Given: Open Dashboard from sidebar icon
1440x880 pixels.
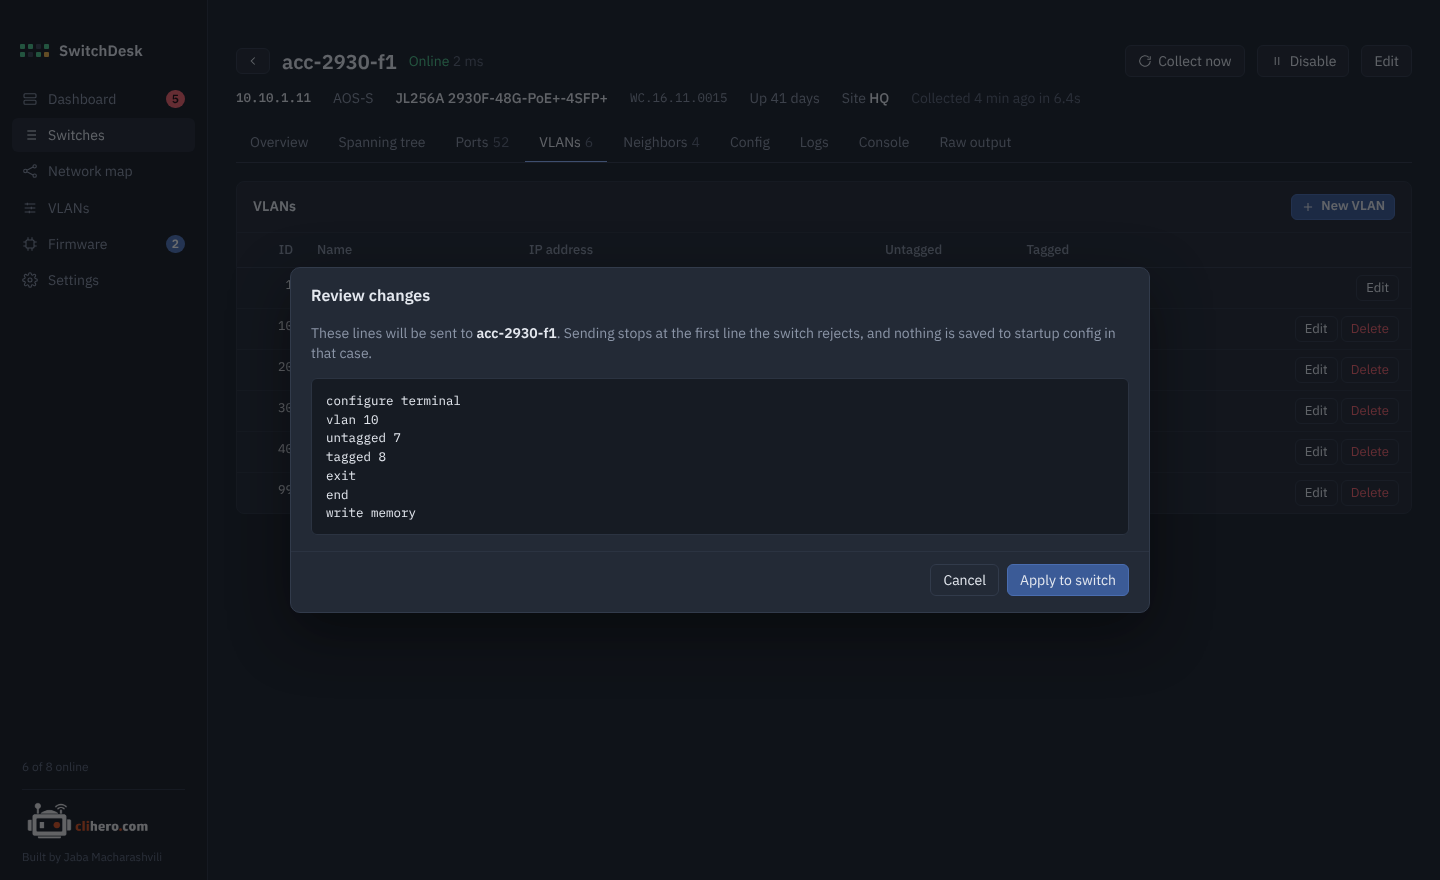Looking at the screenshot, I should coord(30,99).
